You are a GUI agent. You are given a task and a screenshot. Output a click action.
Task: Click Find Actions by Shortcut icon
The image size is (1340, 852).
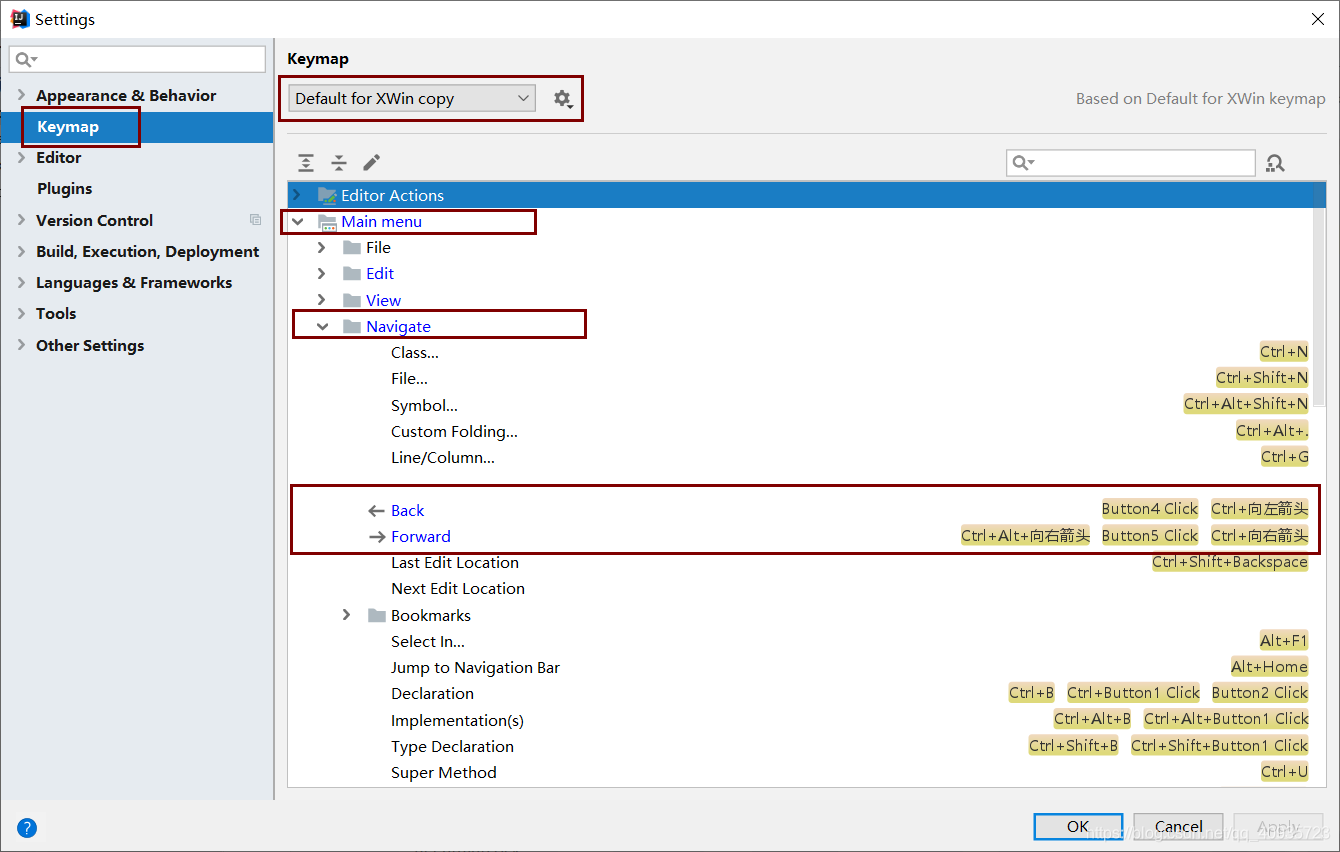(1275, 163)
